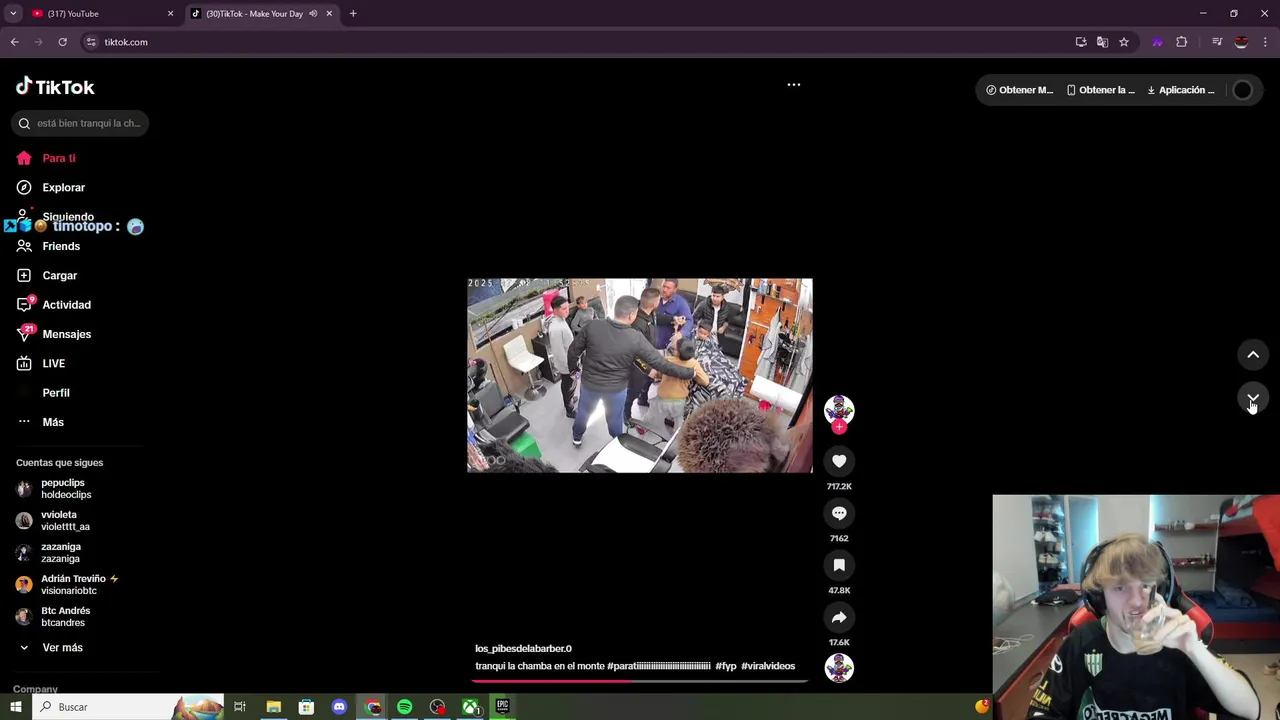1280x720 pixels.
Task: Install app icon in address bar
Action: coord(1081,42)
